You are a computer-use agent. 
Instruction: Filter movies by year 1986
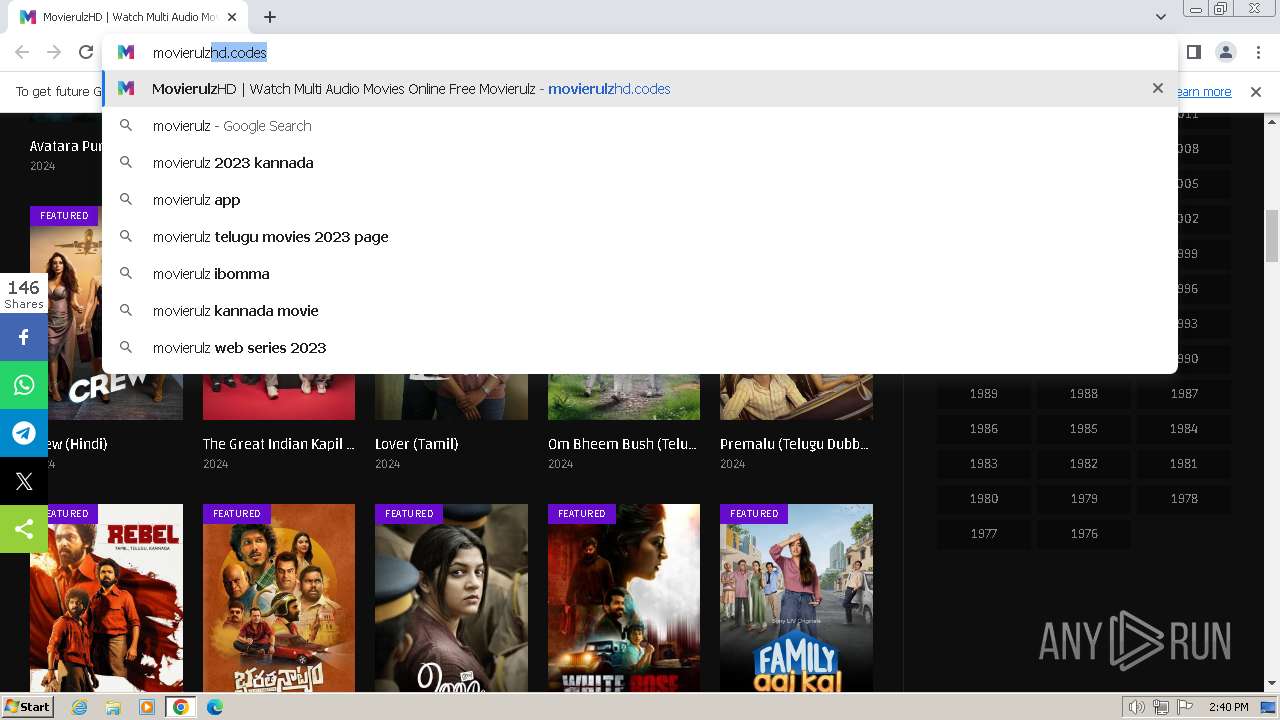coord(984,429)
